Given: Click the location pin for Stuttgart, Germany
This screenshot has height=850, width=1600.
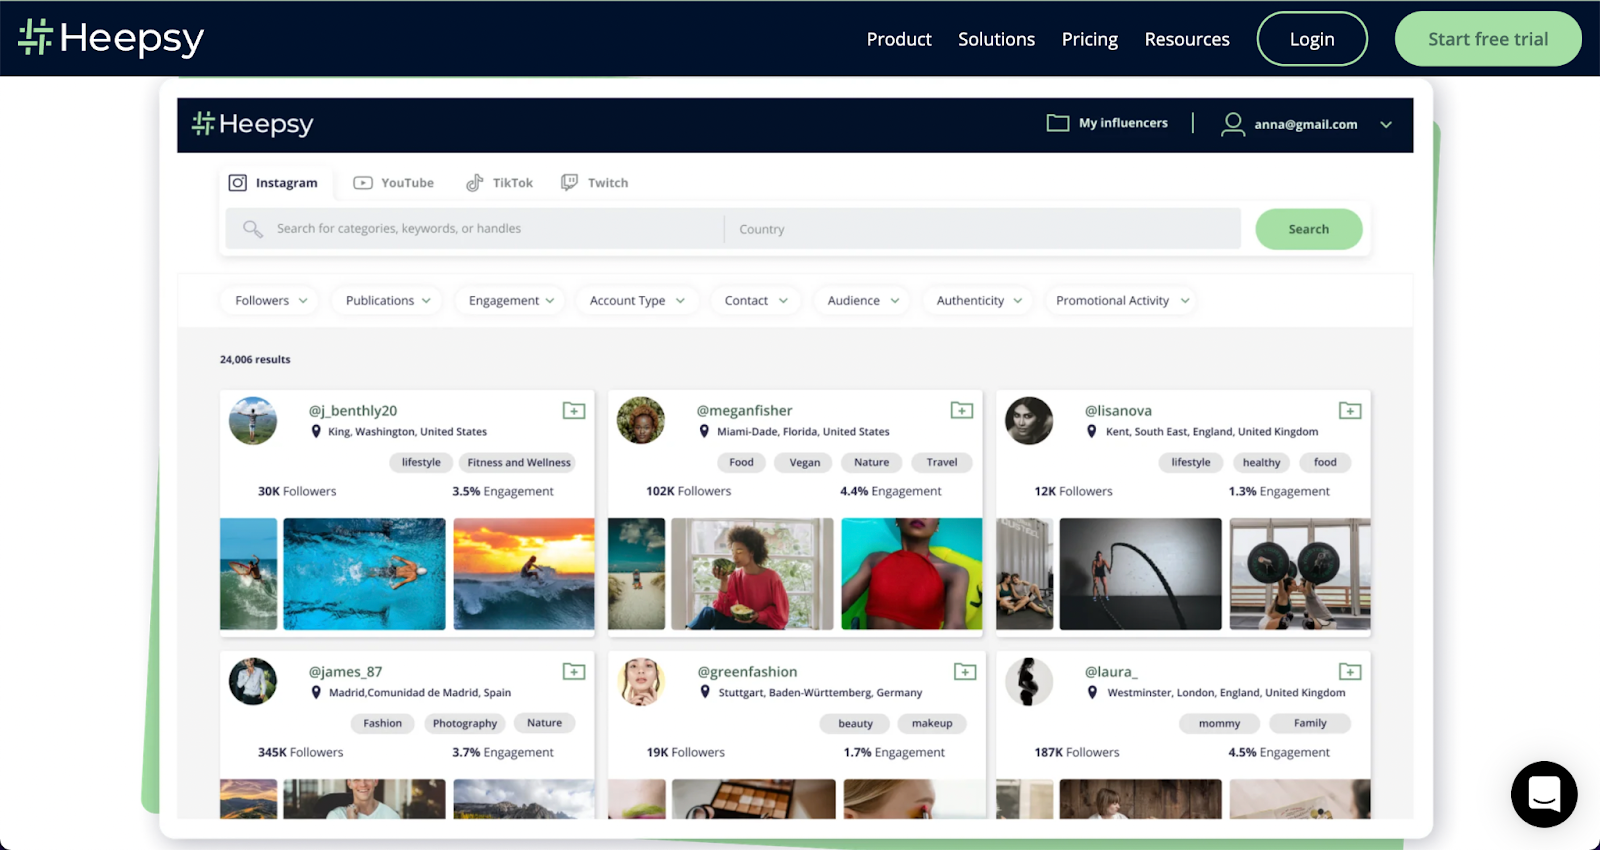Looking at the screenshot, I should click(x=705, y=692).
